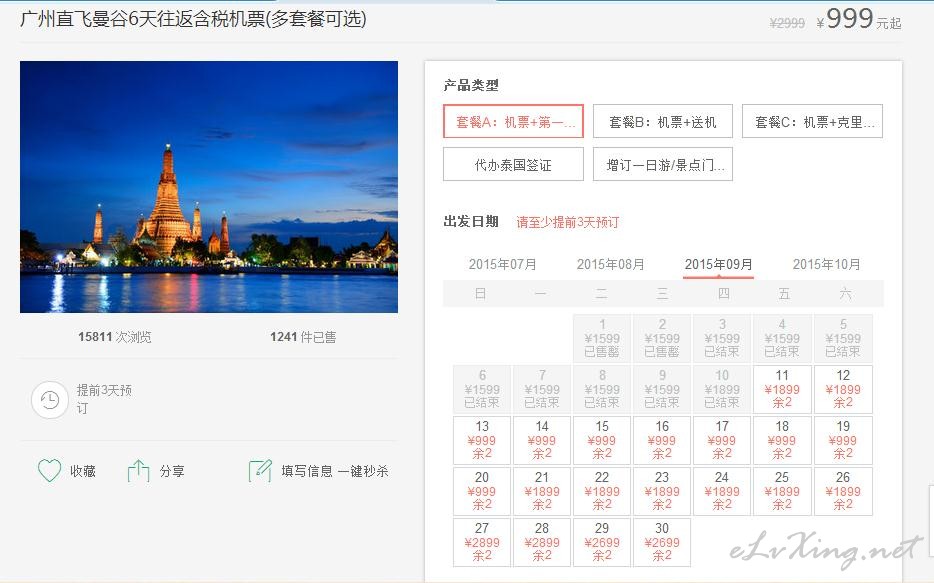Select departure date September 26
Viewport: 934px width, 583px height.
click(x=843, y=491)
